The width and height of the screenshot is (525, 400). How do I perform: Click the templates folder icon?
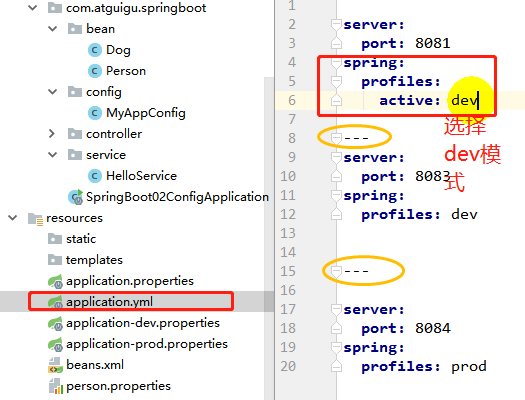tap(55, 260)
